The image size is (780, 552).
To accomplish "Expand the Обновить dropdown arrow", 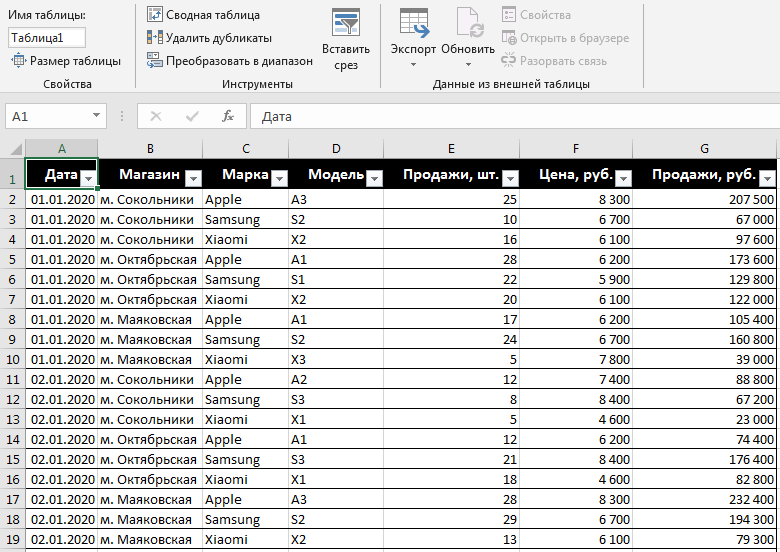I will [x=468, y=65].
